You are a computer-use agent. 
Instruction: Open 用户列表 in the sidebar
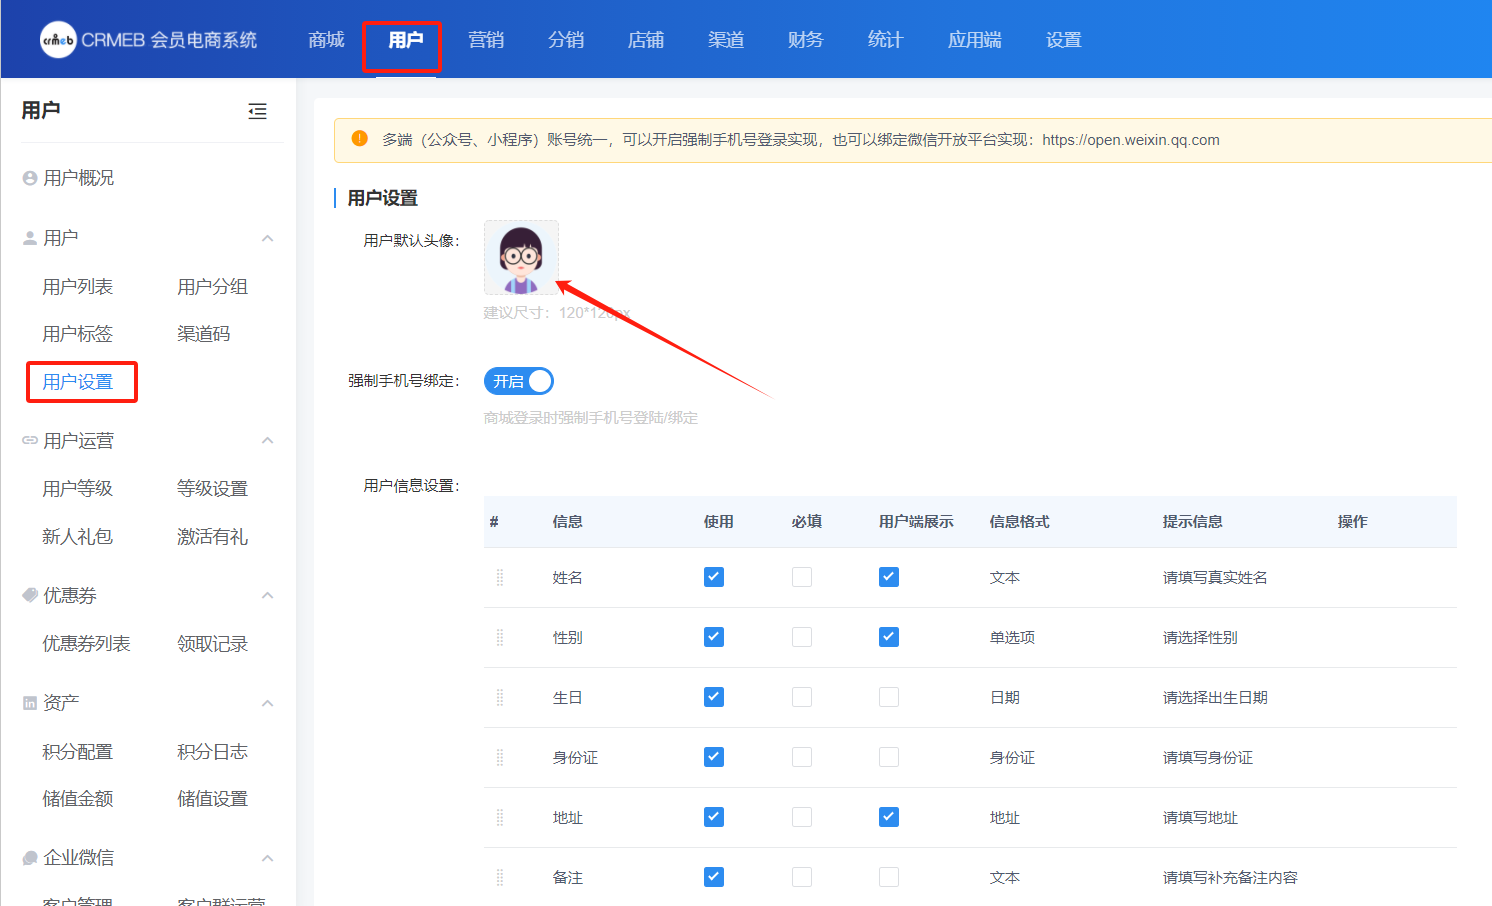[78, 287]
